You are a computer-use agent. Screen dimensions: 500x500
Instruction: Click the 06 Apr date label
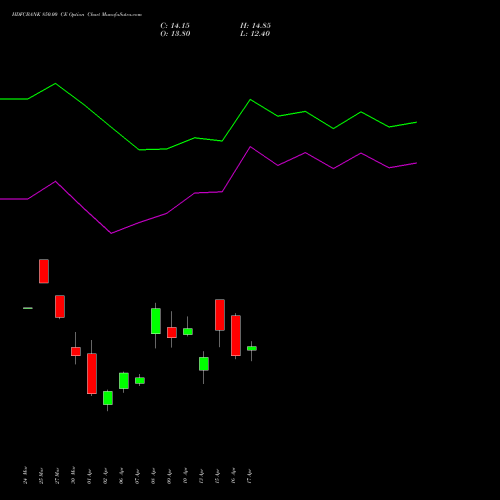point(122,476)
